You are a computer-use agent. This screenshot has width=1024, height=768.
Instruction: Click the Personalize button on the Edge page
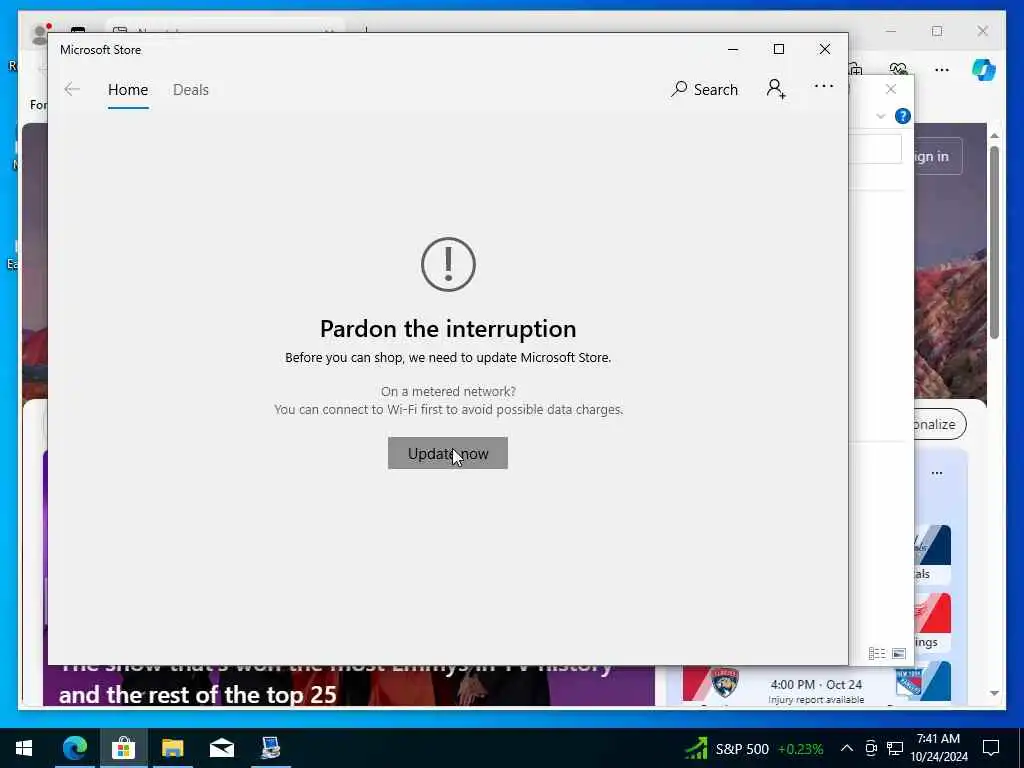pos(940,424)
